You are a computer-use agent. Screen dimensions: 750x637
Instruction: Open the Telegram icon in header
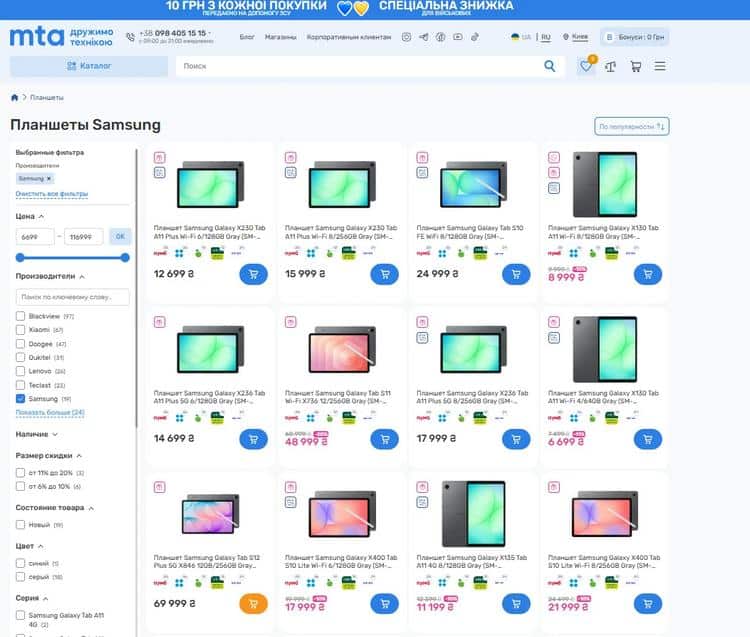(423, 37)
